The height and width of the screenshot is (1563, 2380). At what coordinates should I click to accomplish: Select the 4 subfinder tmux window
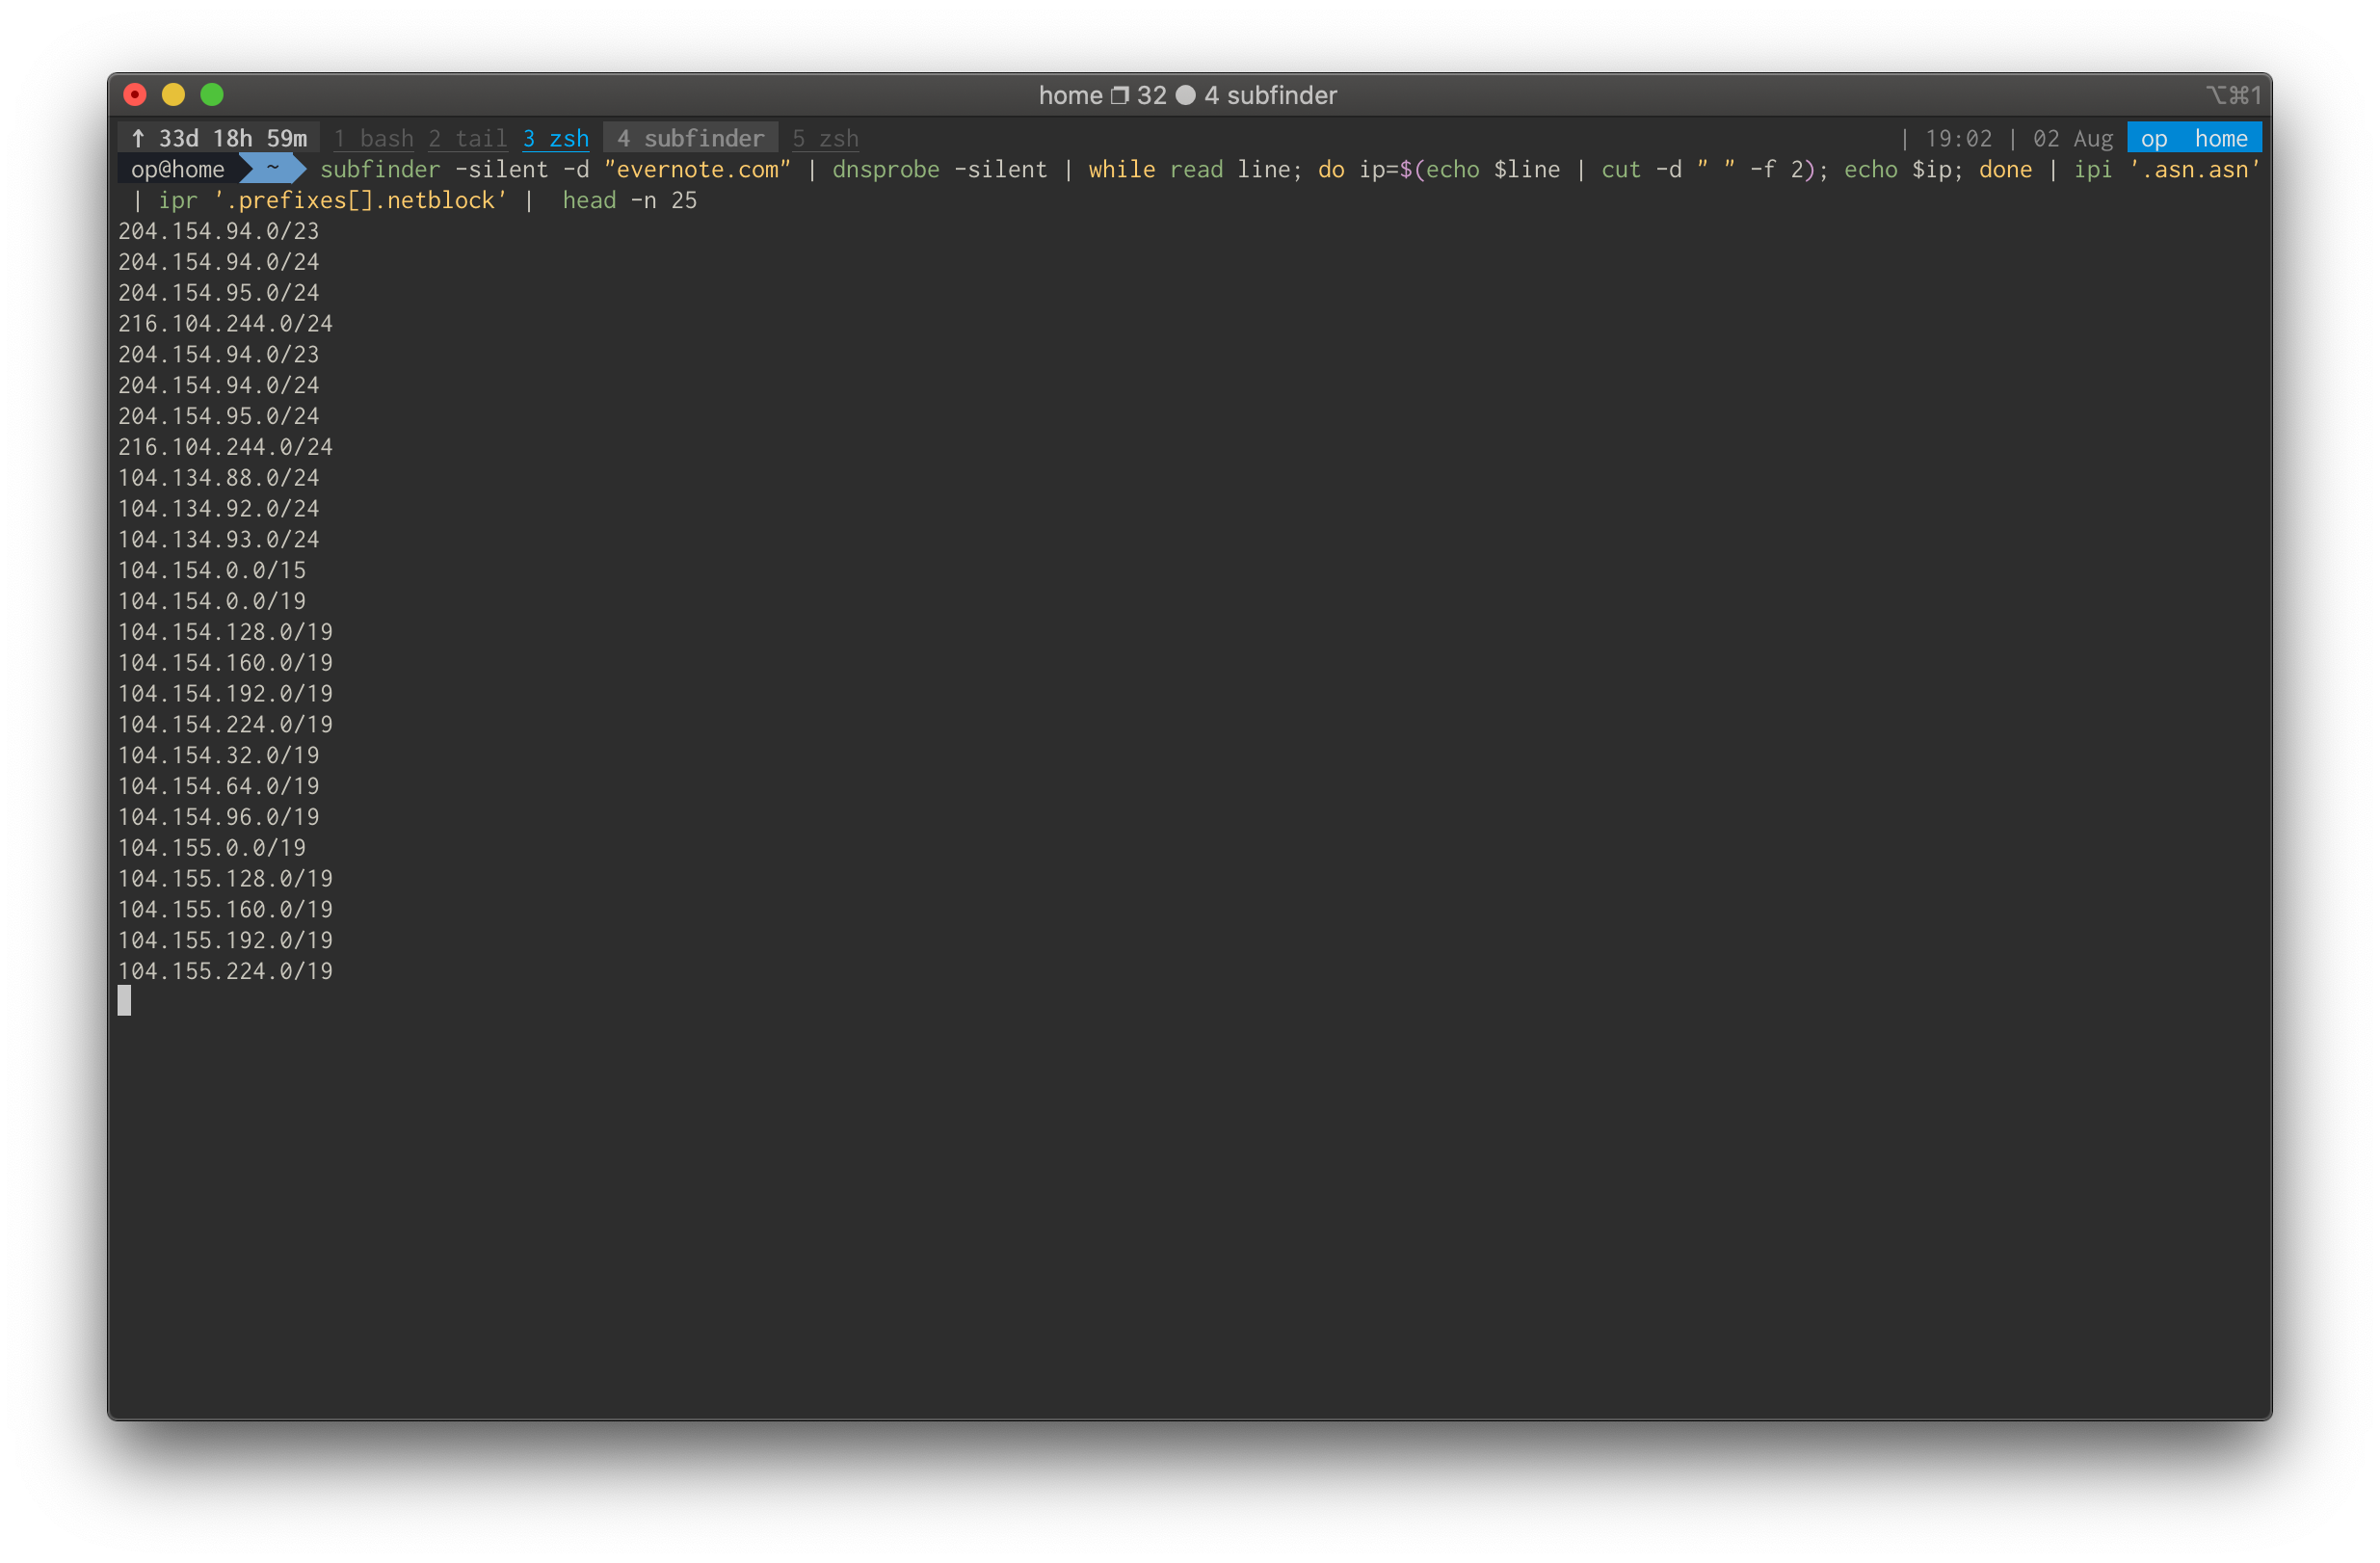pos(690,138)
